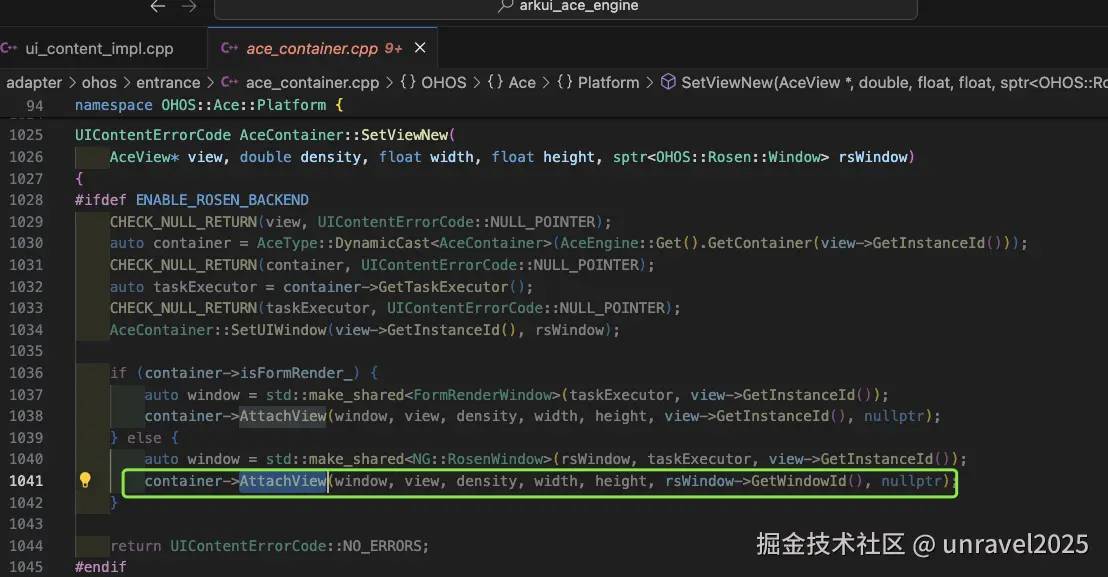1108x577 pixels.
Task: Open the SetViewNew method breadcrumb
Action: tap(894, 83)
